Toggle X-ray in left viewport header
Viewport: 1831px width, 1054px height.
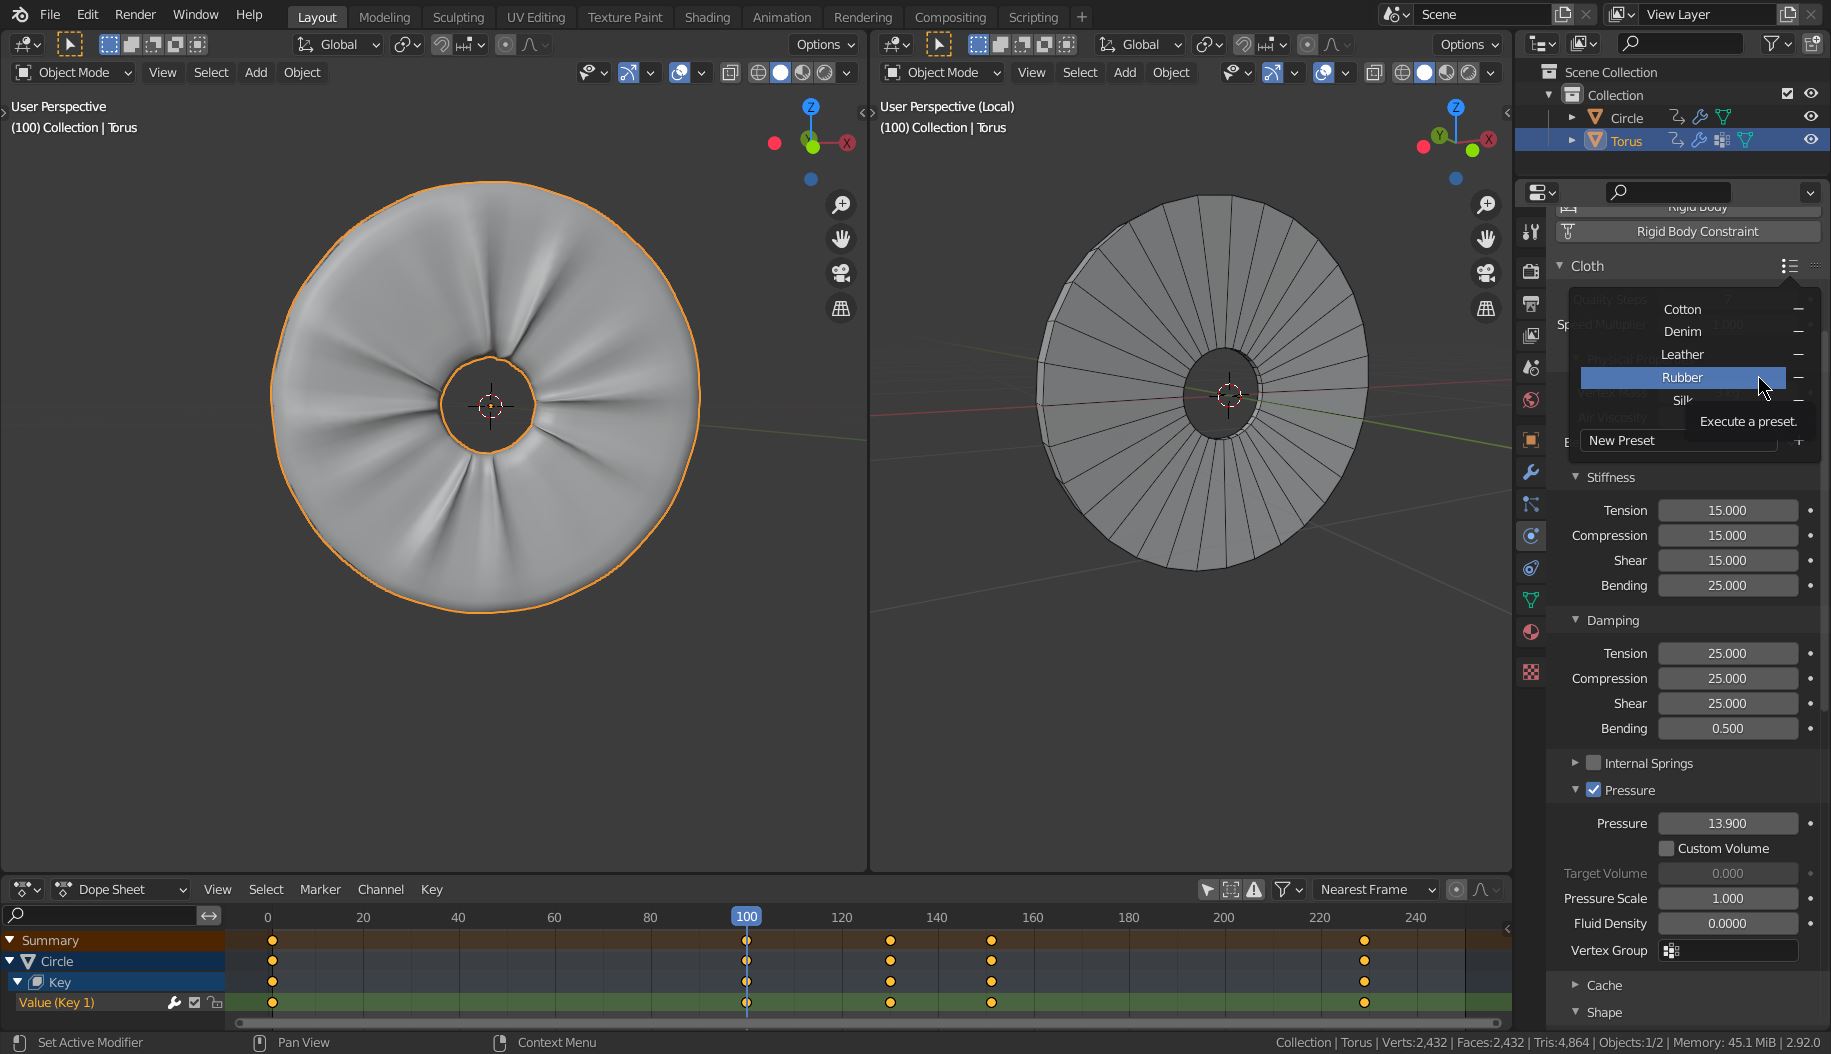(730, 72)
